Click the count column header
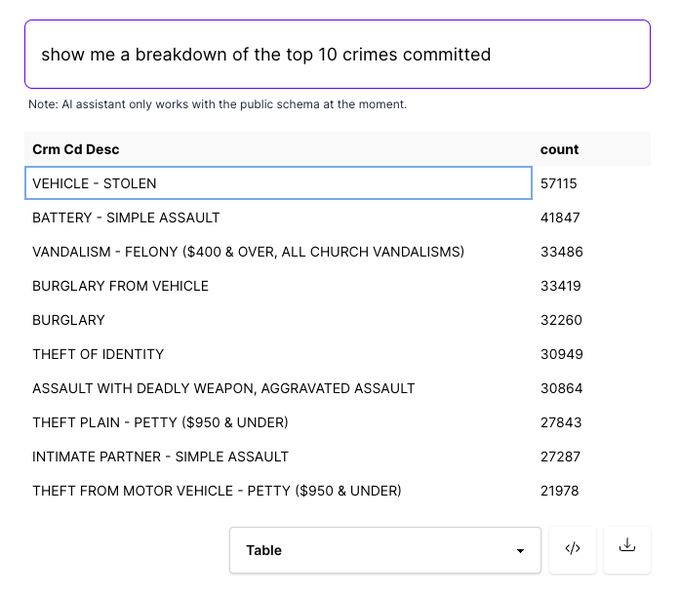Screen dimensions: 680x598 (x=559, y=149)
